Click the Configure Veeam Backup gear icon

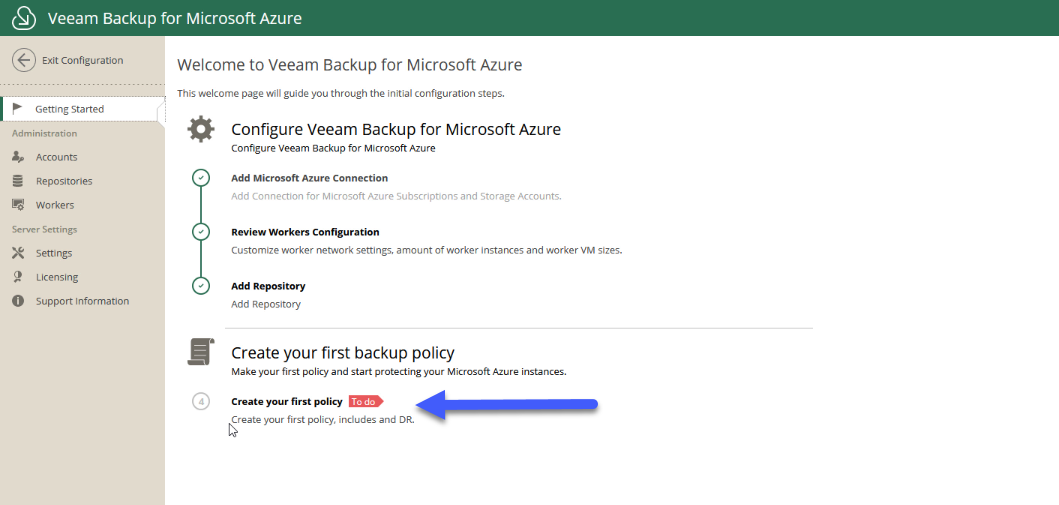(x=201, y=128)
